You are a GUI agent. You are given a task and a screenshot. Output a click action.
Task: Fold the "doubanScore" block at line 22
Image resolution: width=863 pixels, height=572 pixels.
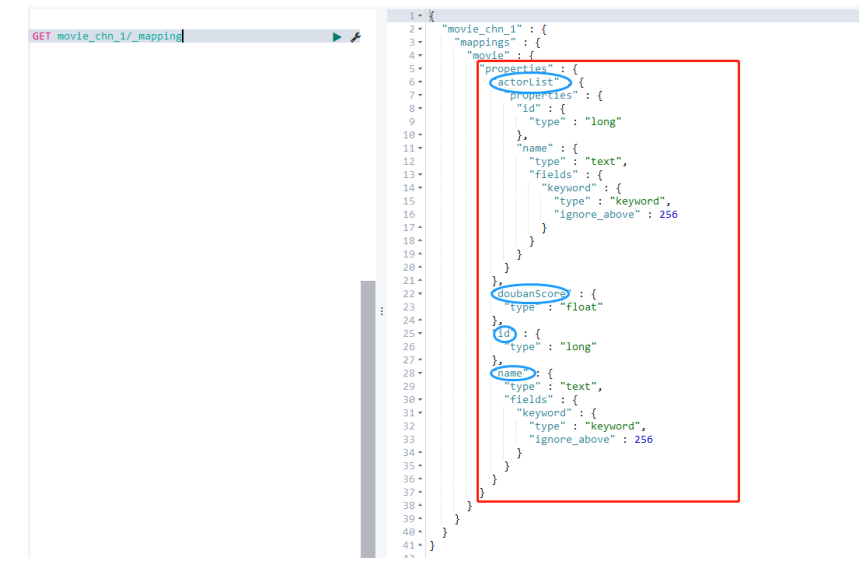[420, 294]
